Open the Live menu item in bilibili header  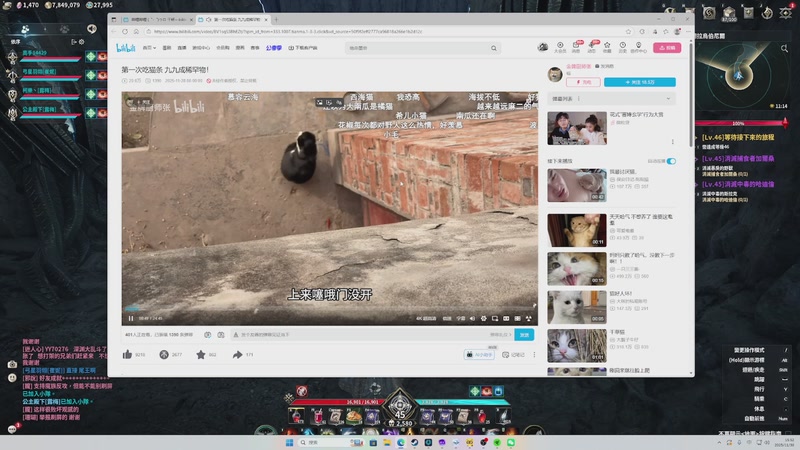point(182,48)
